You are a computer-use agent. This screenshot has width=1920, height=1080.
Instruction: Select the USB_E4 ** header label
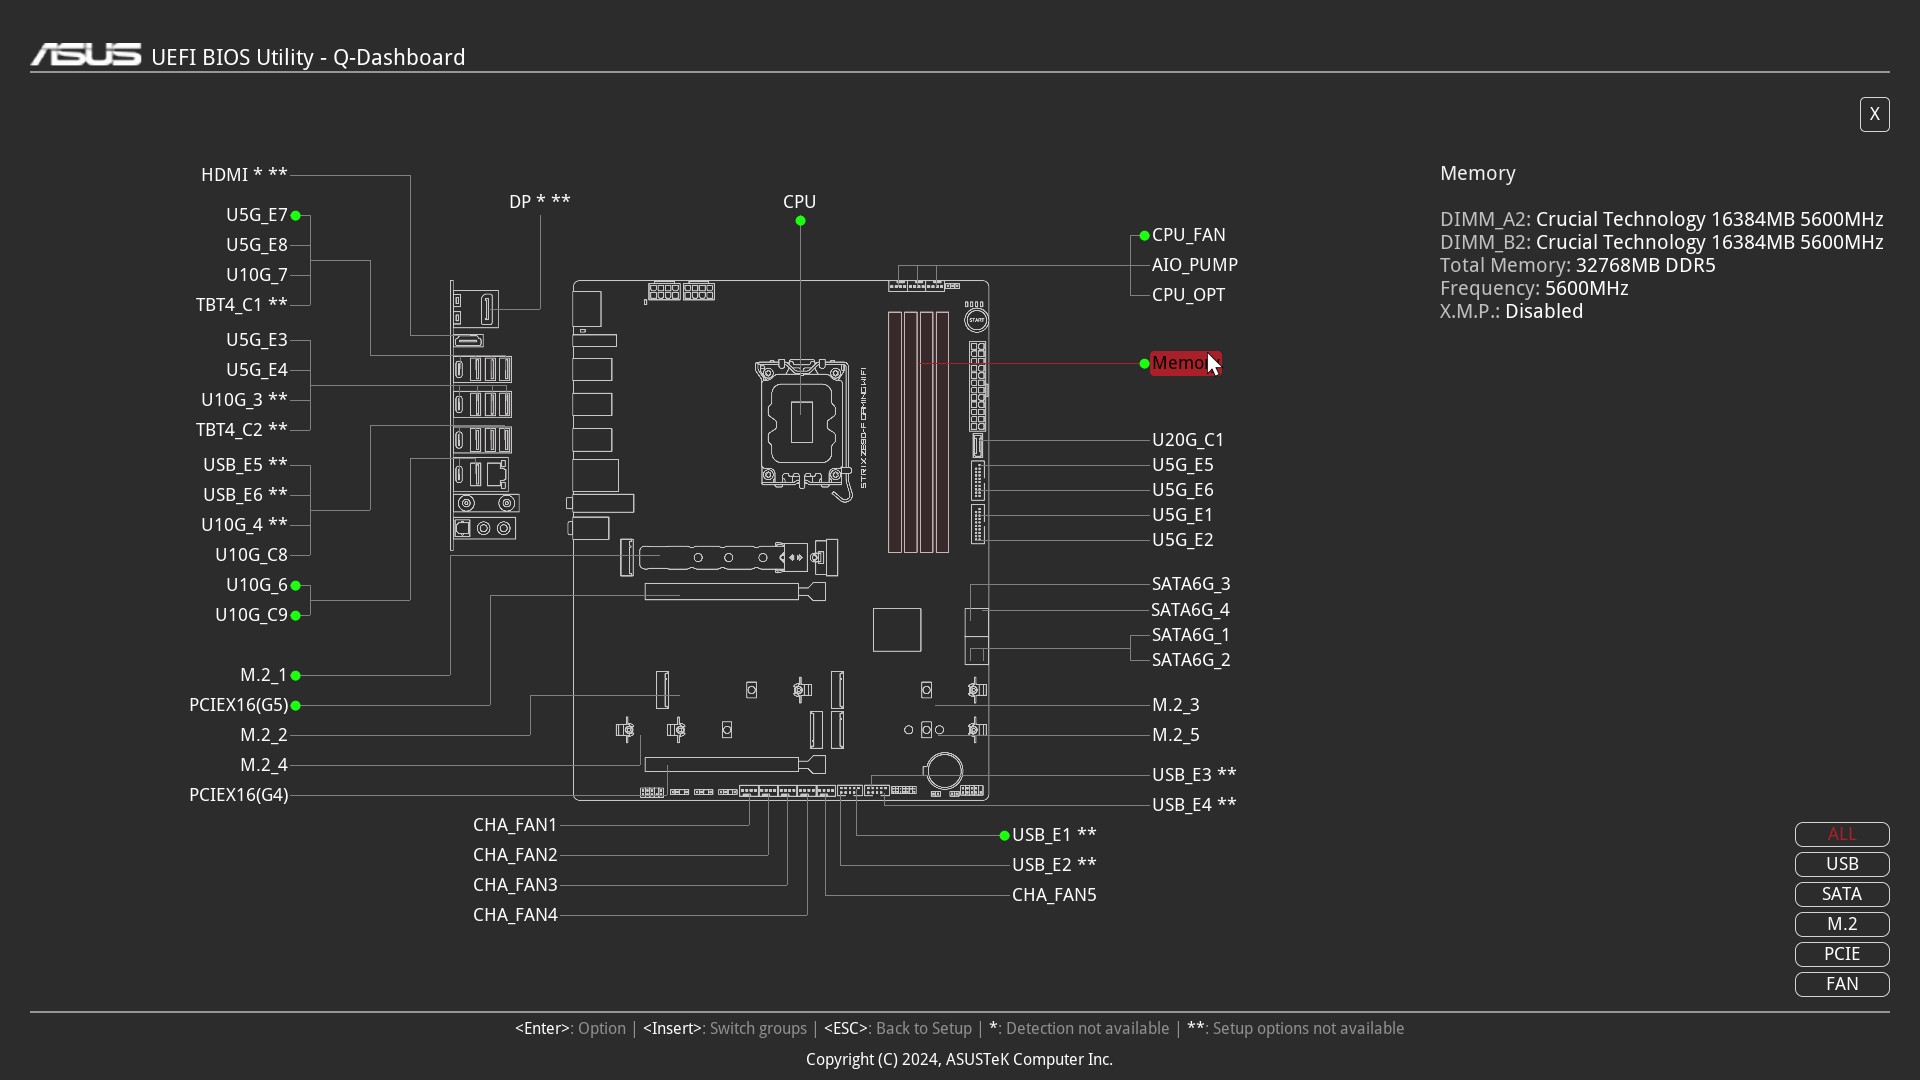pos(1194,805)
